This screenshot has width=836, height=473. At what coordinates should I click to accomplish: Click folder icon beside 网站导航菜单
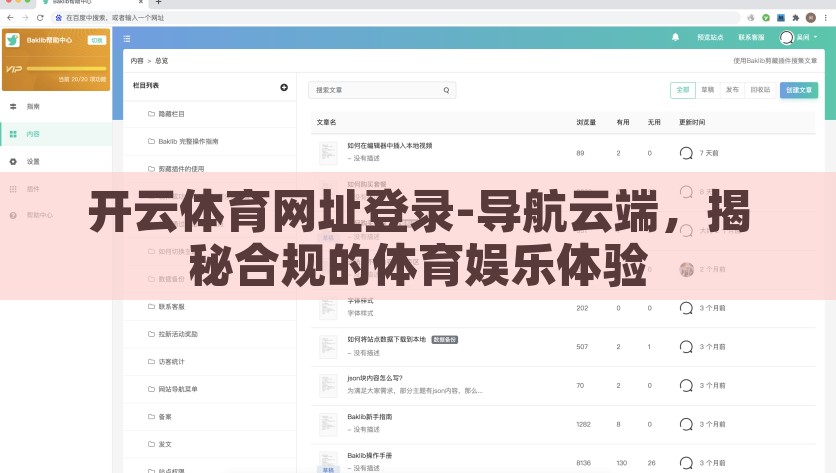point(151,389)
